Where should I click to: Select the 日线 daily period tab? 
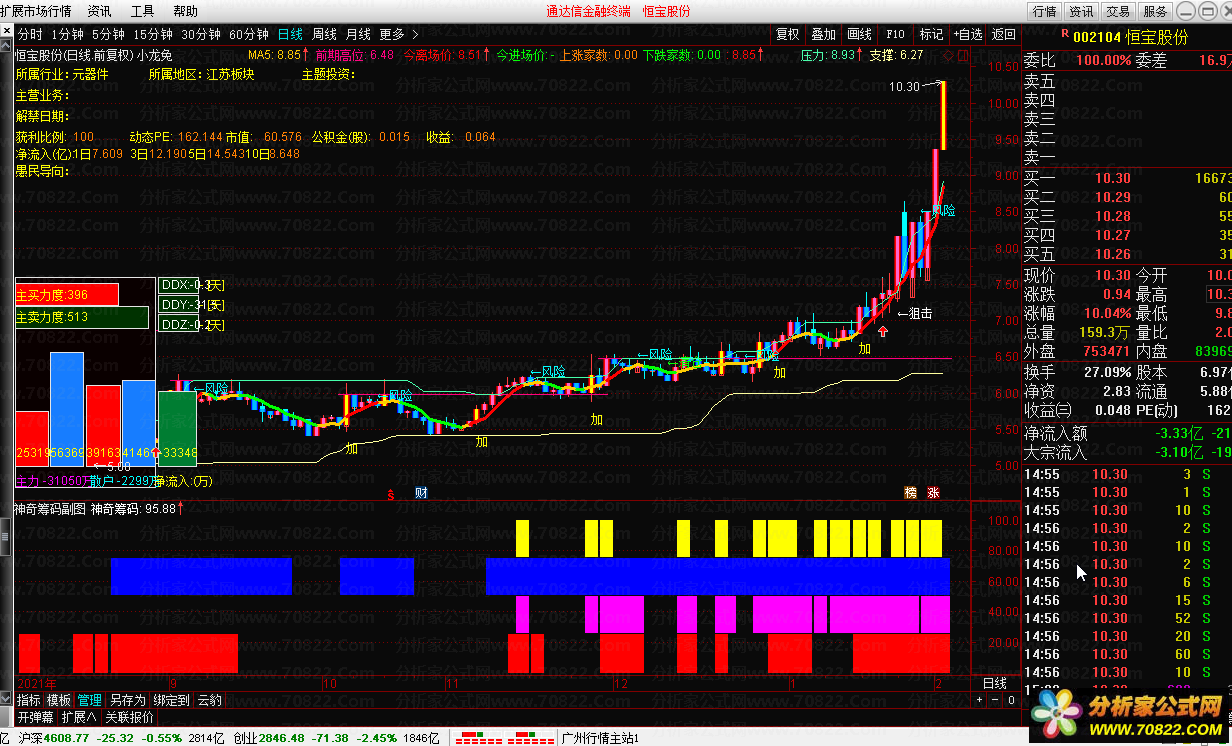(x=290, y=34)
